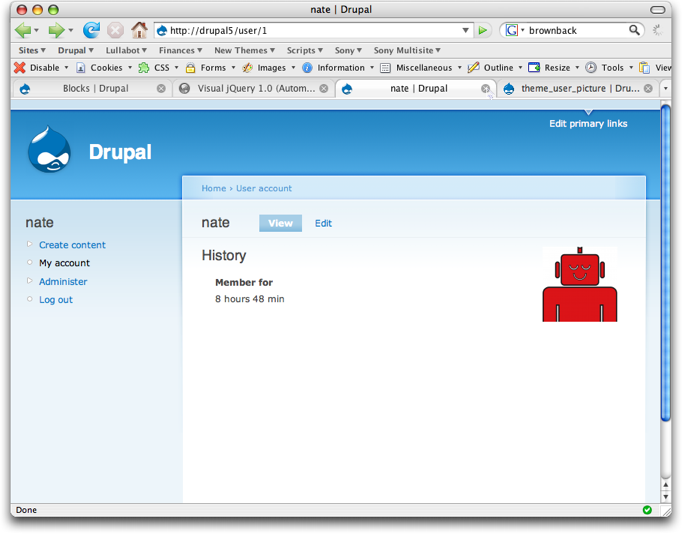Click the vertical scrollbar thumb

[666, 263]
